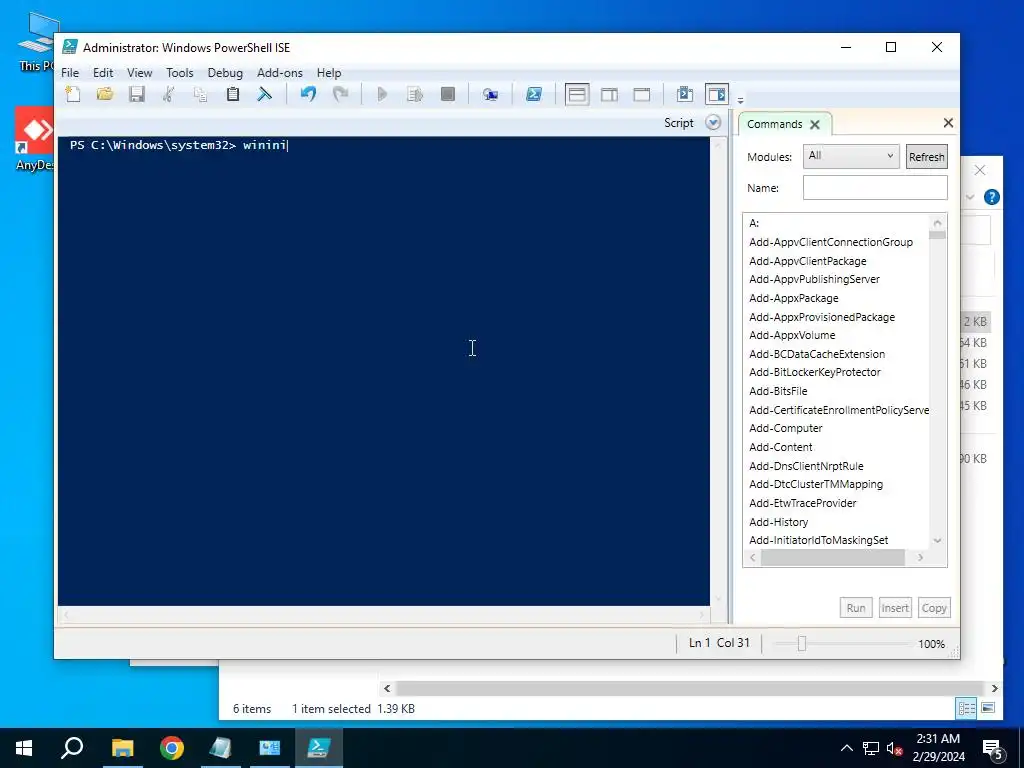
Task: Select Add-DnsClientNrptRule command
Action: click(806, 466)
